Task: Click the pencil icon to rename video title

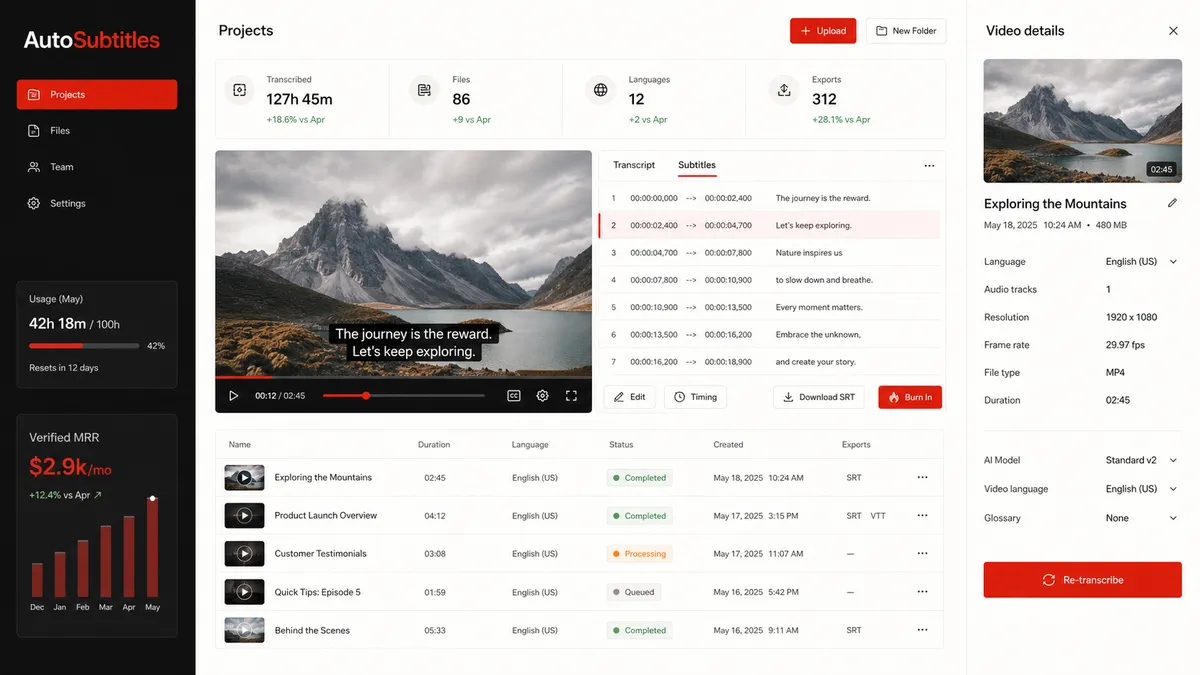Action: [1173, 203]
